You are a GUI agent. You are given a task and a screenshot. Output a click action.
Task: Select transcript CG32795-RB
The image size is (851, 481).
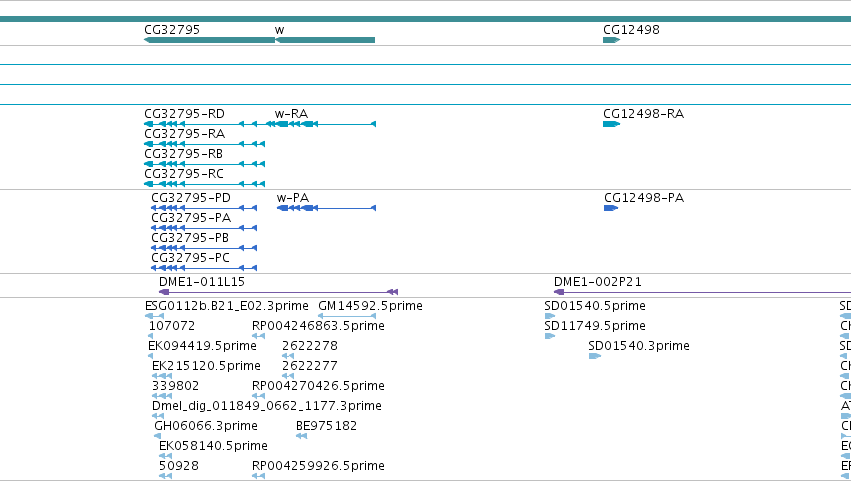point(183,154)
